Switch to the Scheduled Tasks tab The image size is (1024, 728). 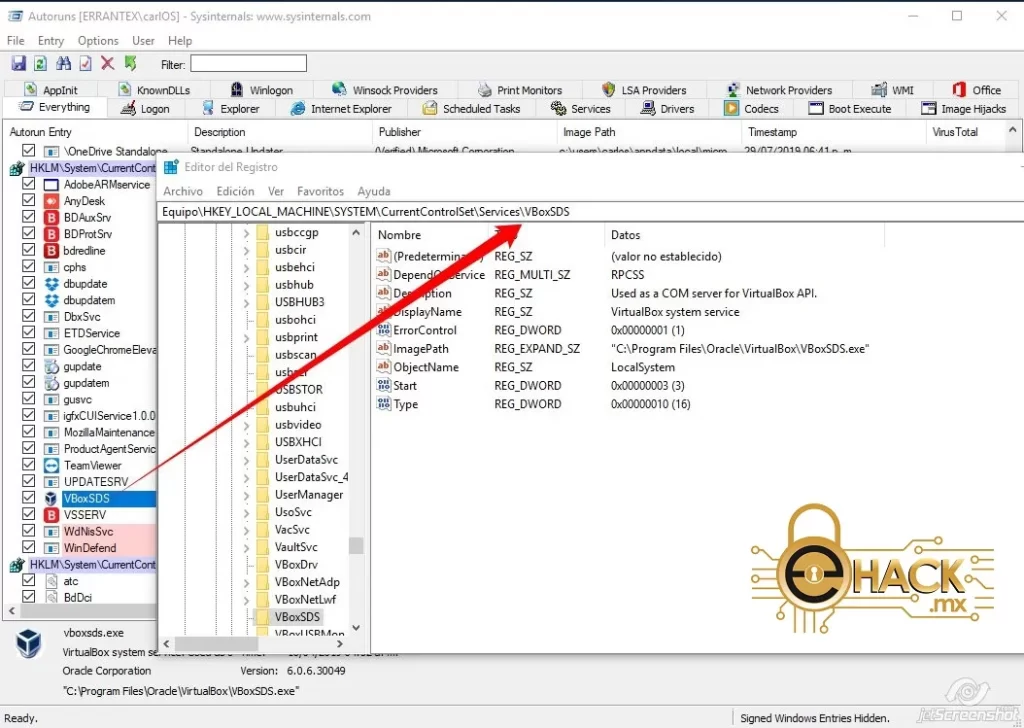point(472,108)
